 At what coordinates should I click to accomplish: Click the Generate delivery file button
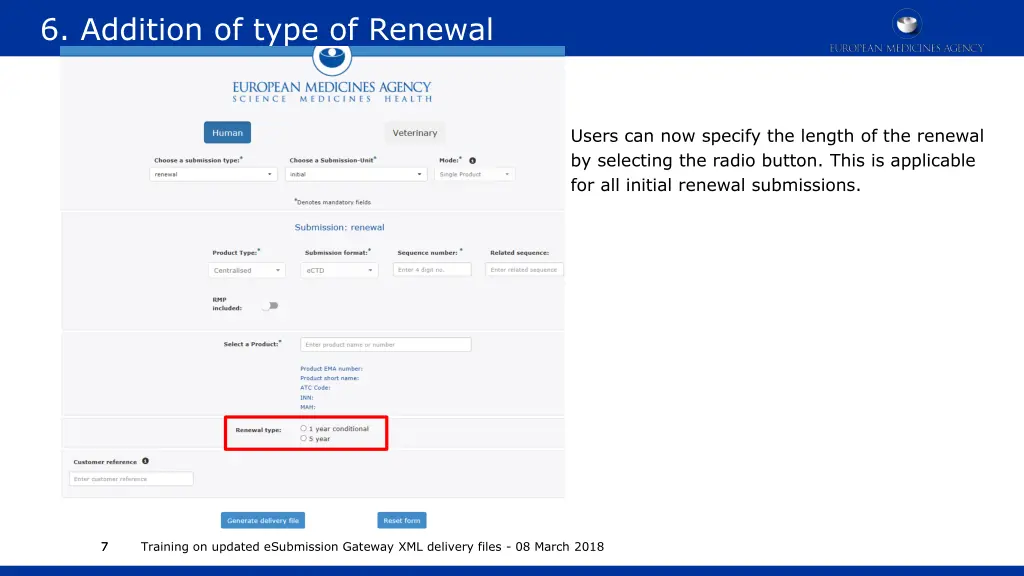click(263, 520)
